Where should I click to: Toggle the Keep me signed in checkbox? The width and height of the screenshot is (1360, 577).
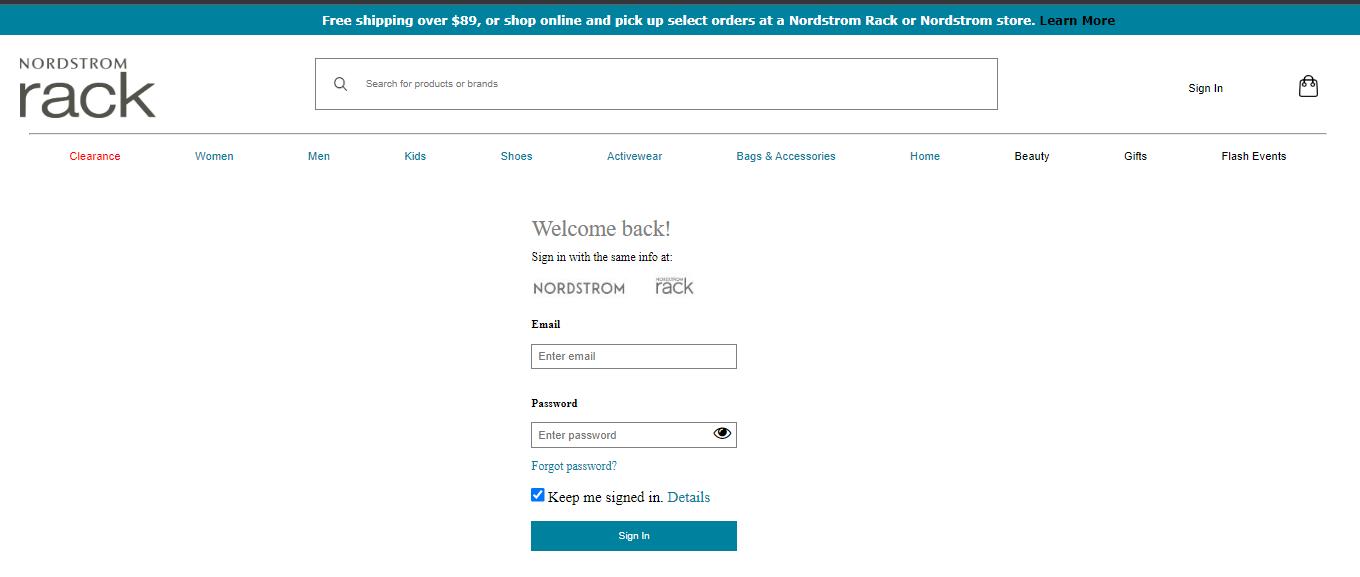[538, 494]
